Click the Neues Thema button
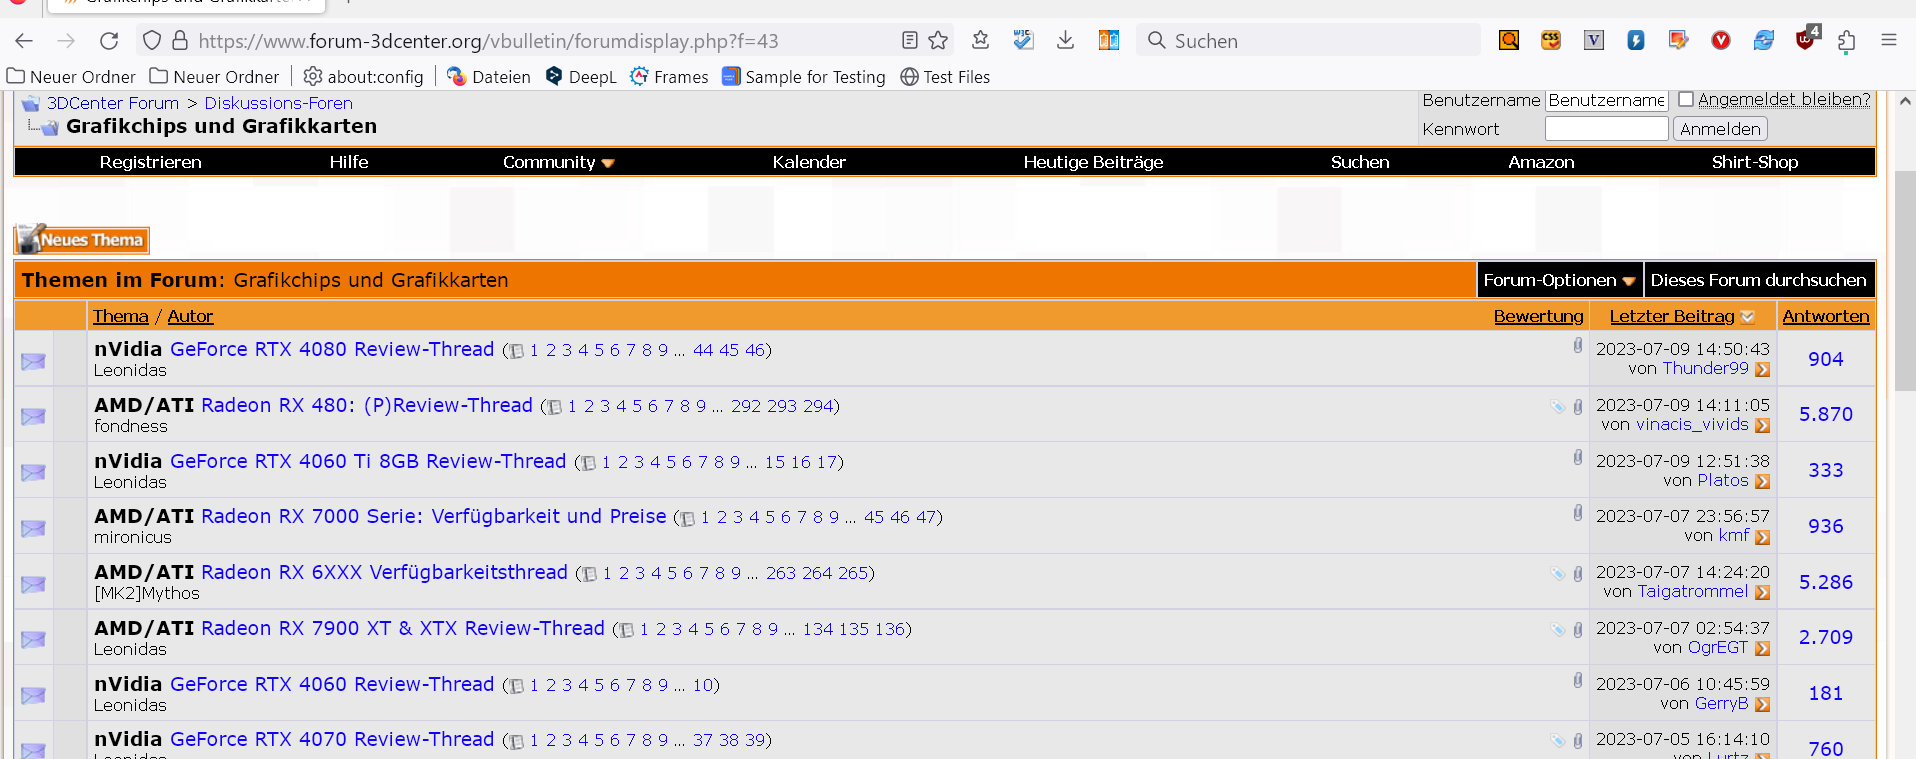The width and height of the screenshot is (1916, 759). tap(82, 239)
